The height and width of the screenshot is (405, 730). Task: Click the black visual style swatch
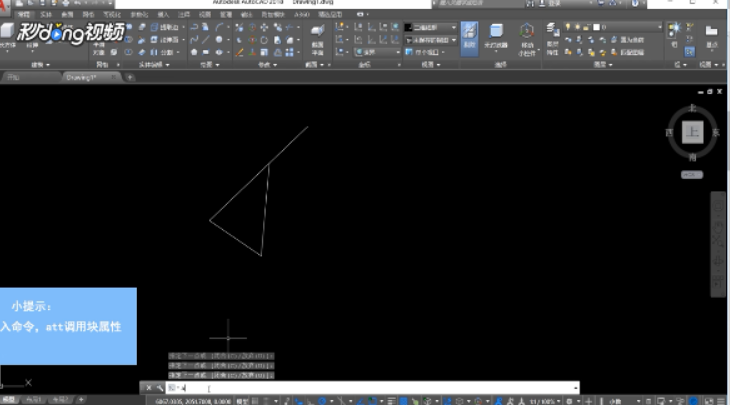pyautogui.click(x=408, y=27)
